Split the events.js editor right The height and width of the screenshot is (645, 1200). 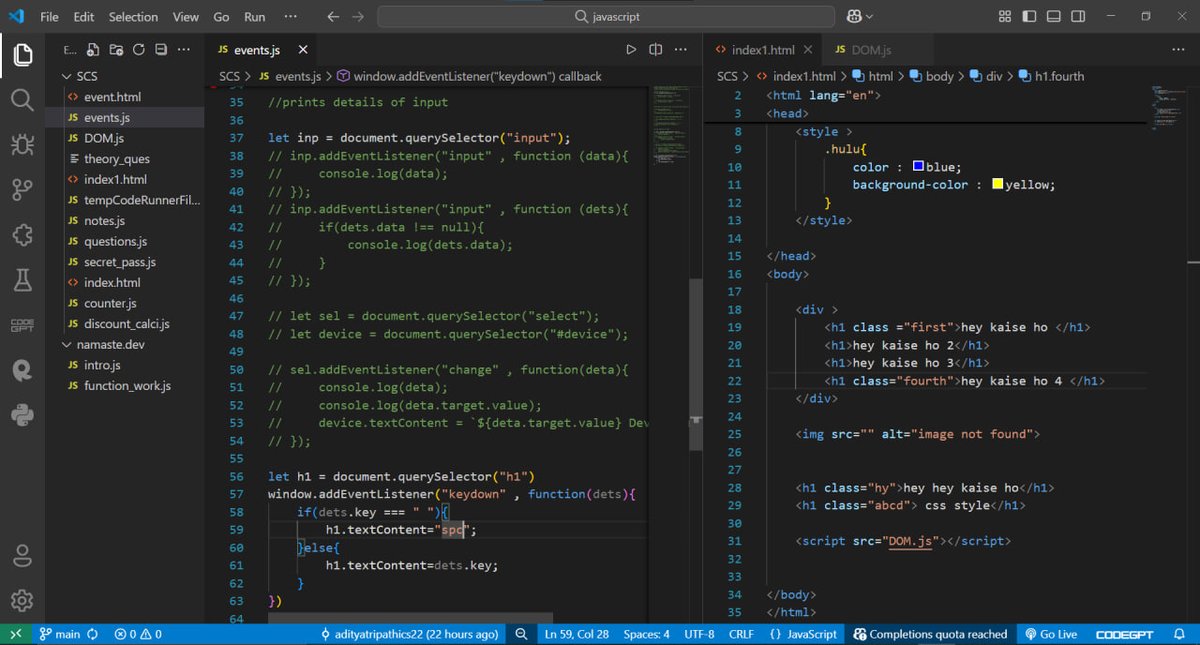(655, 49)
